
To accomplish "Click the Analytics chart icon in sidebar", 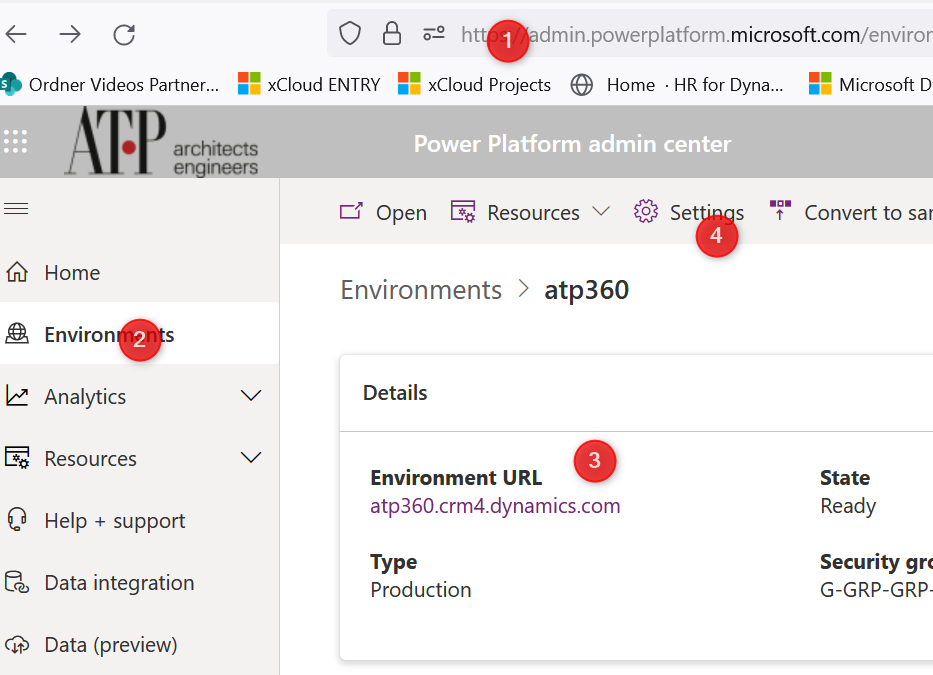I will coord(17,396).
